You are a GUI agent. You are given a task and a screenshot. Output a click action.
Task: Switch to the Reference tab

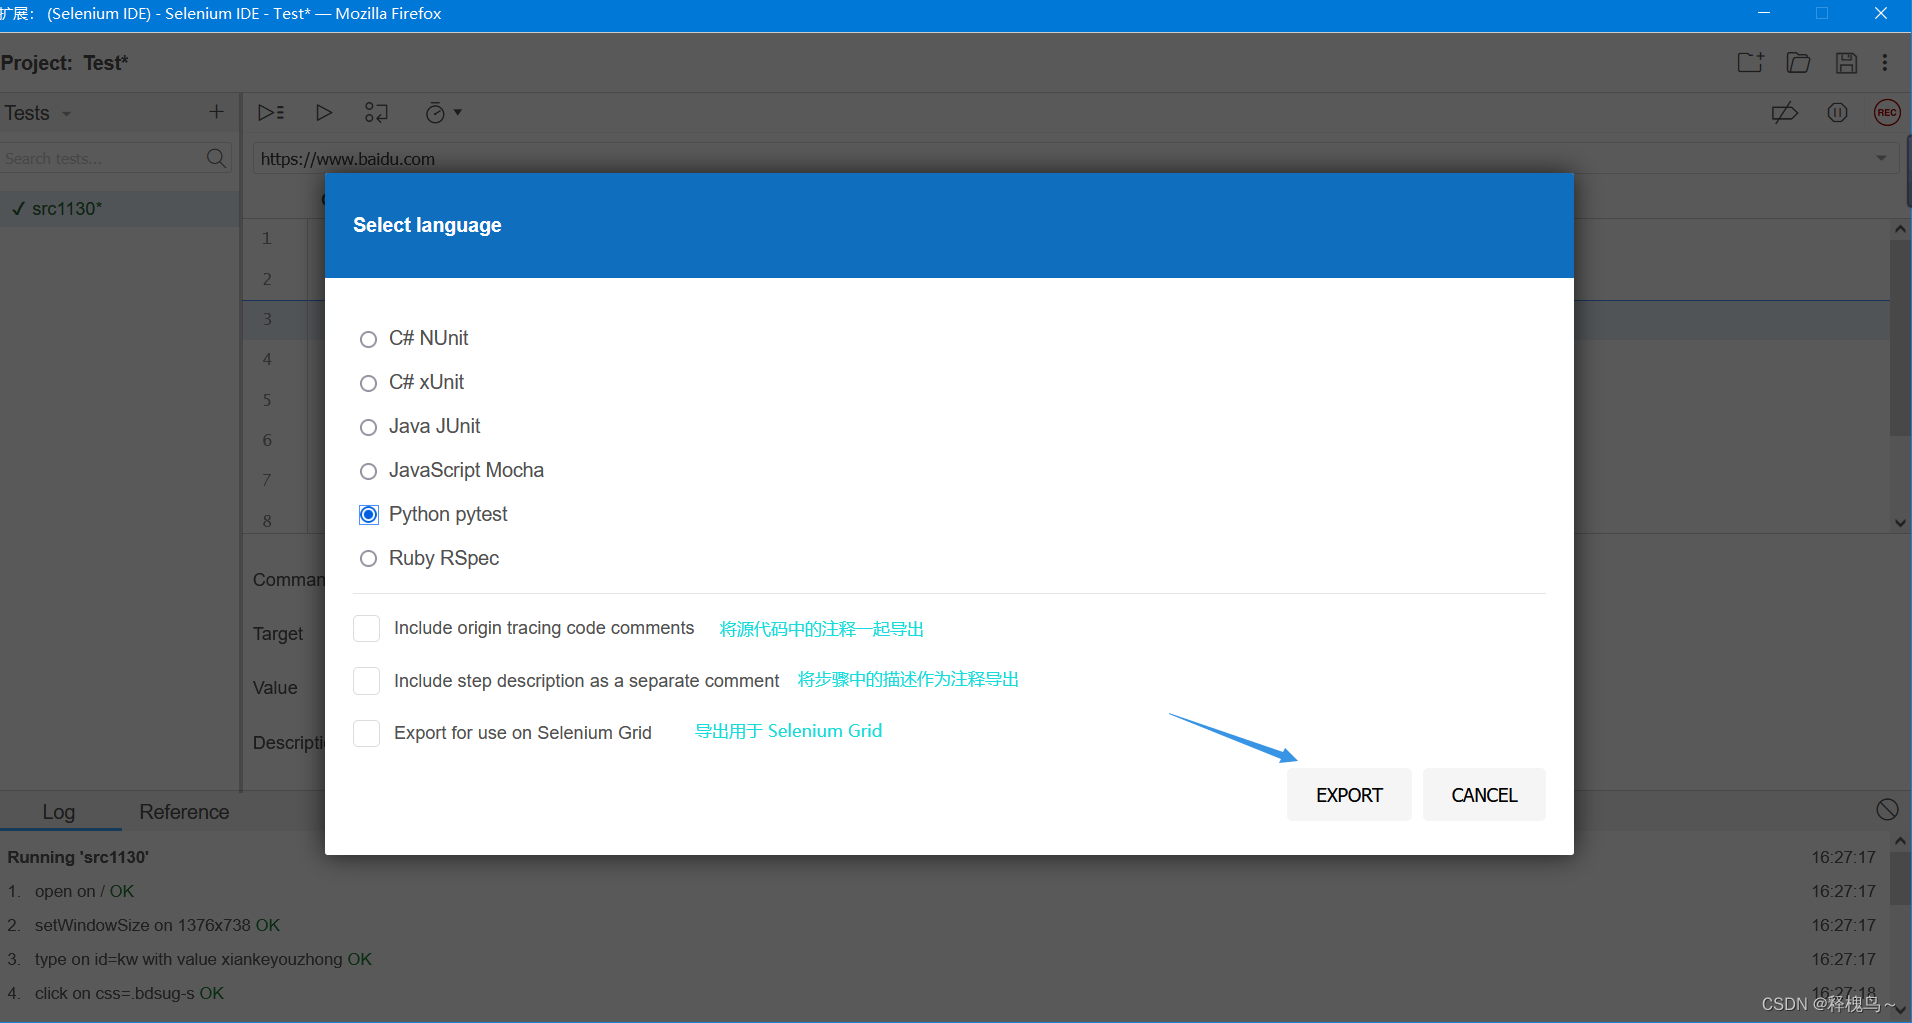pos(184,812)
